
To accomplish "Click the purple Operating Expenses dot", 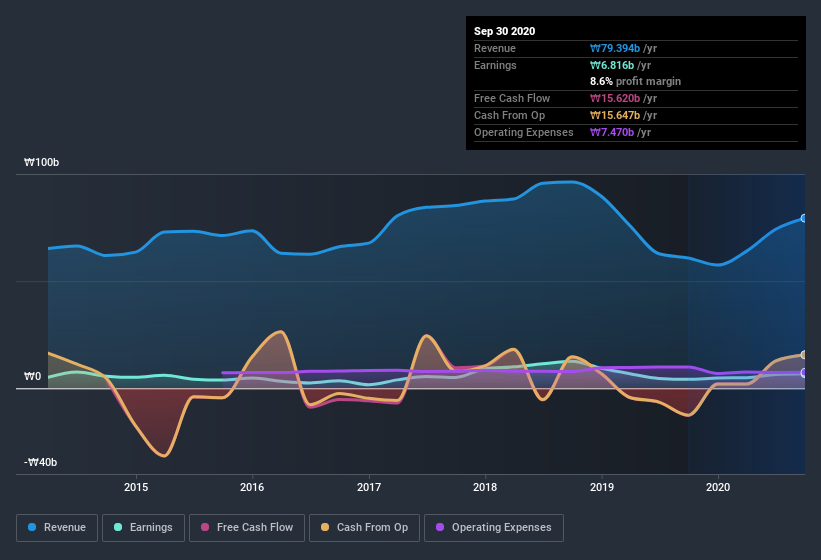I will pyautogui.click(x=440, y=527).
